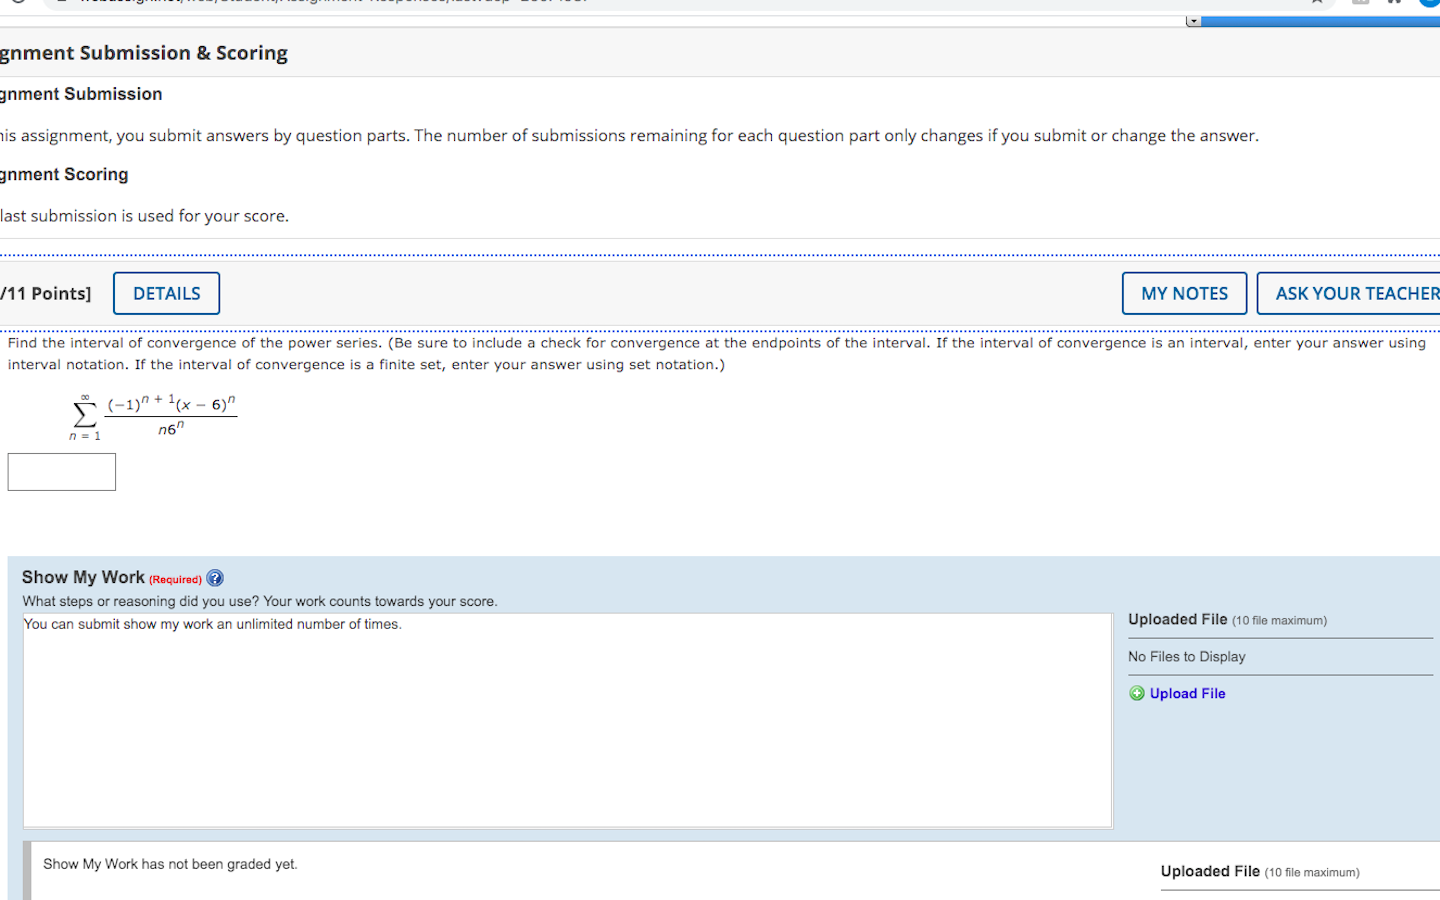Click the bookmark star in the address bar
The image size is (1440, 900).
(1318, 3)
